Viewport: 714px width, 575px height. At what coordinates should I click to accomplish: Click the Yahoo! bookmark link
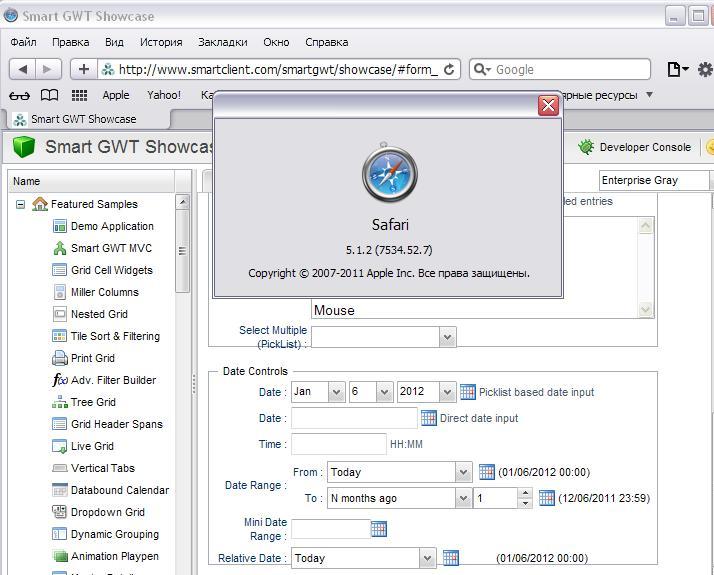click(x=164, y=95)
